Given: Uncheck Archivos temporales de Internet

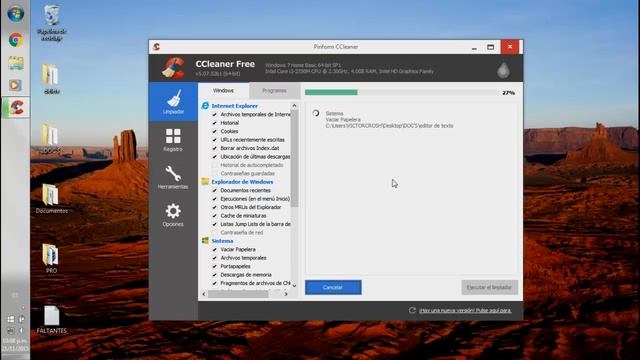Looking at the screenshot, I should pyautogui.click(x=215, y=114).
